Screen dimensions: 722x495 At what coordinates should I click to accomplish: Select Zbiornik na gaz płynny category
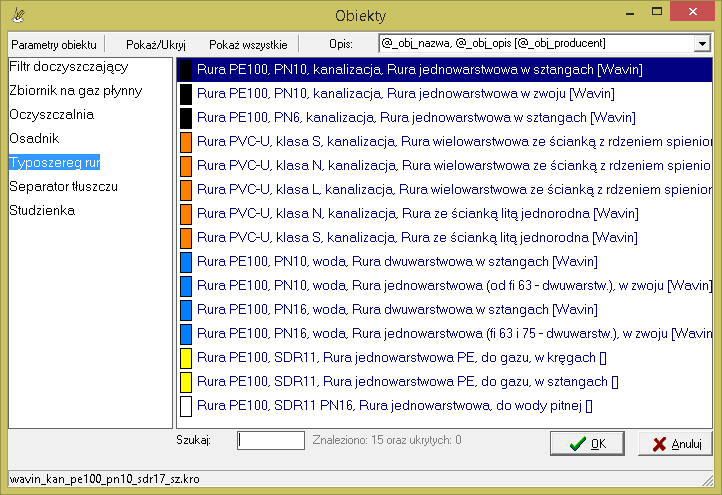[x=76, y=91]
